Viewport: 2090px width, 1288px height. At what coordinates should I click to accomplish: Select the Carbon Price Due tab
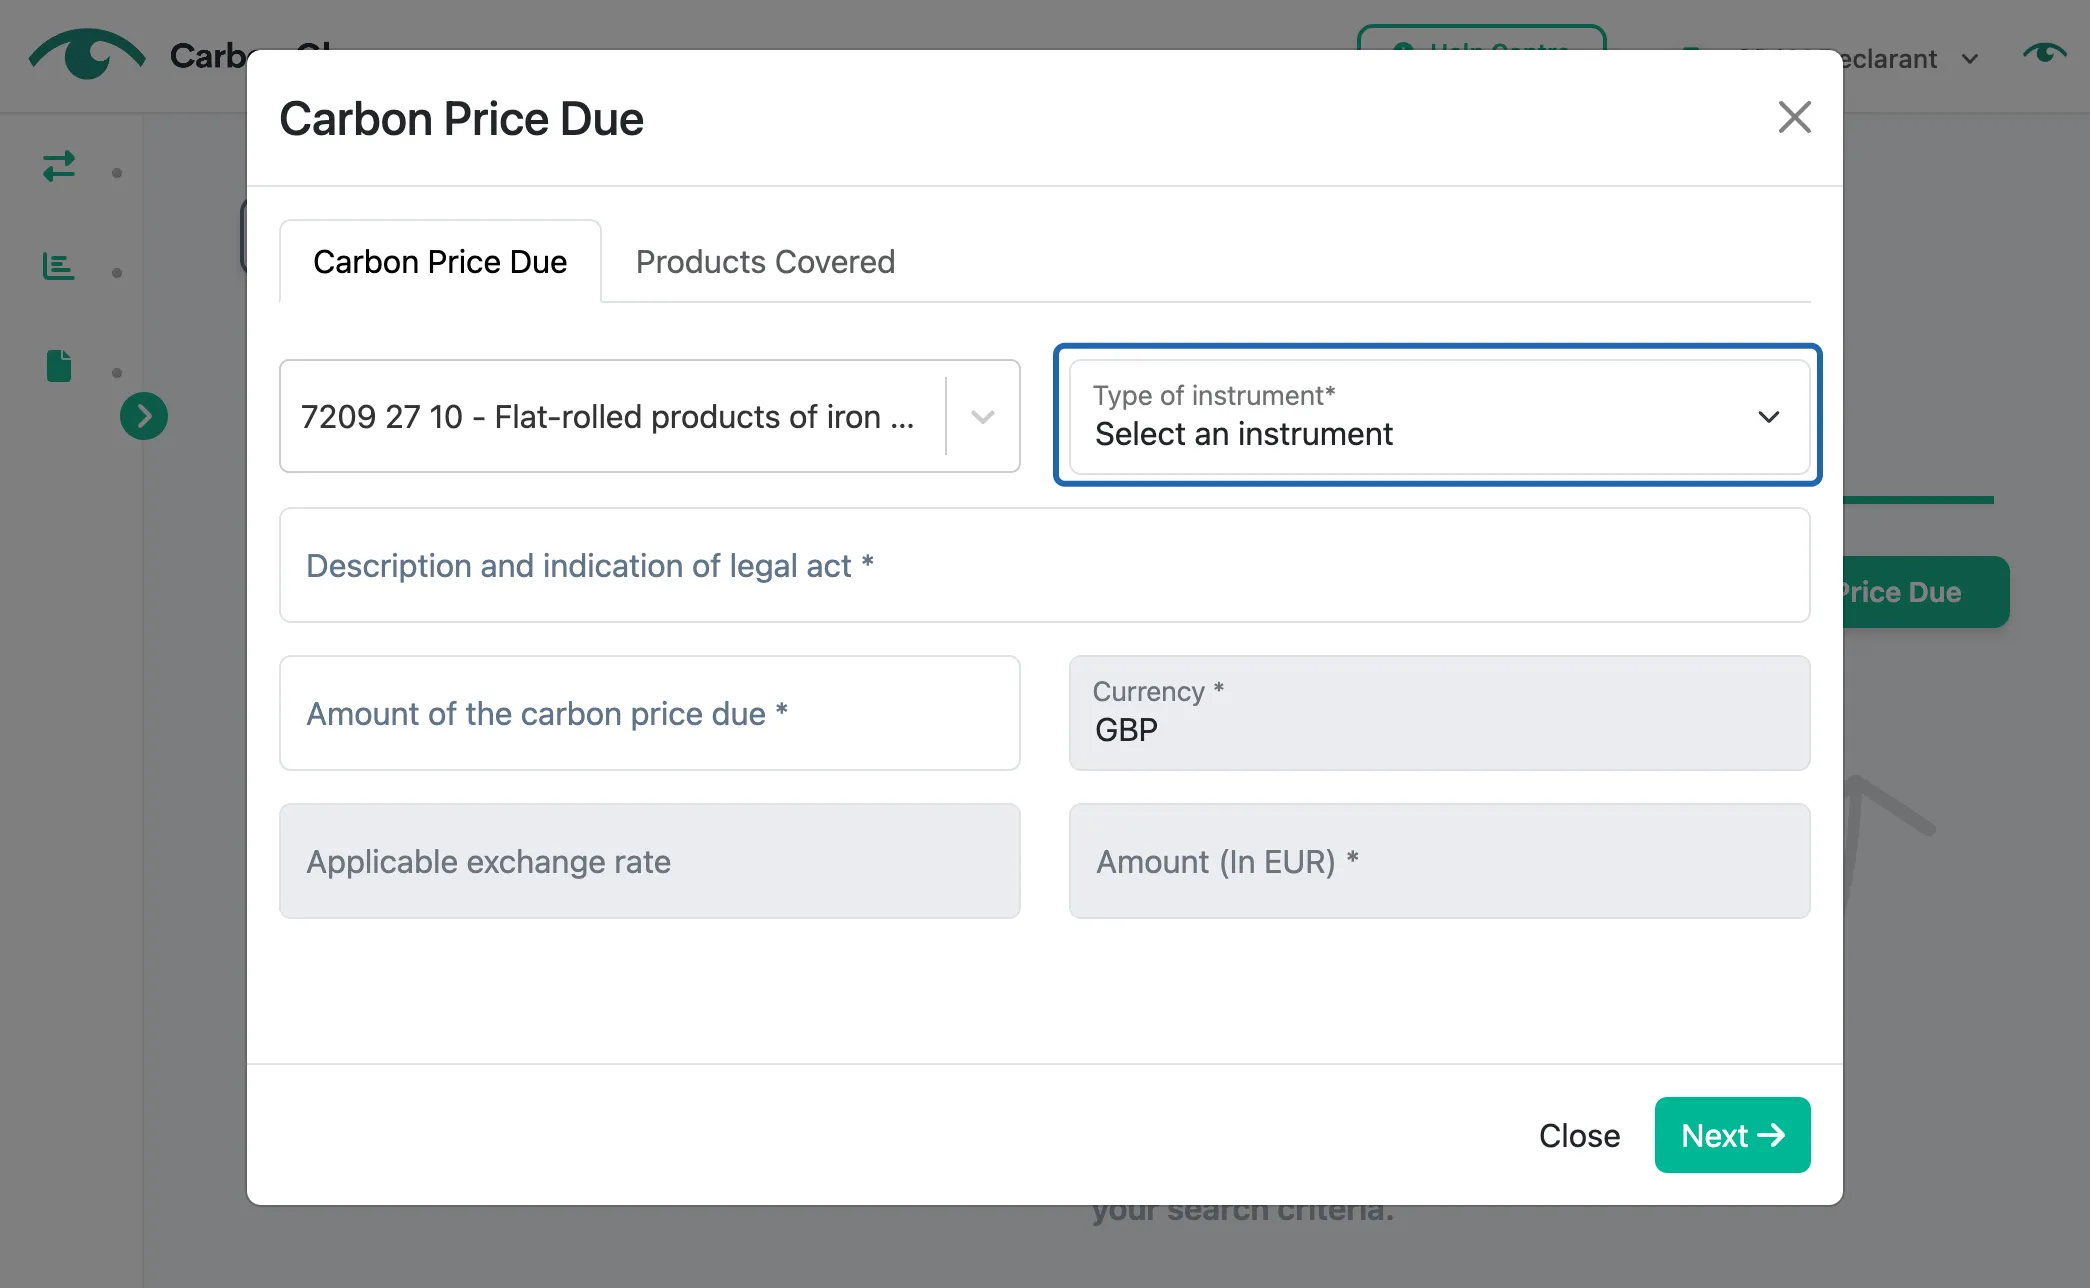point(440,262)
